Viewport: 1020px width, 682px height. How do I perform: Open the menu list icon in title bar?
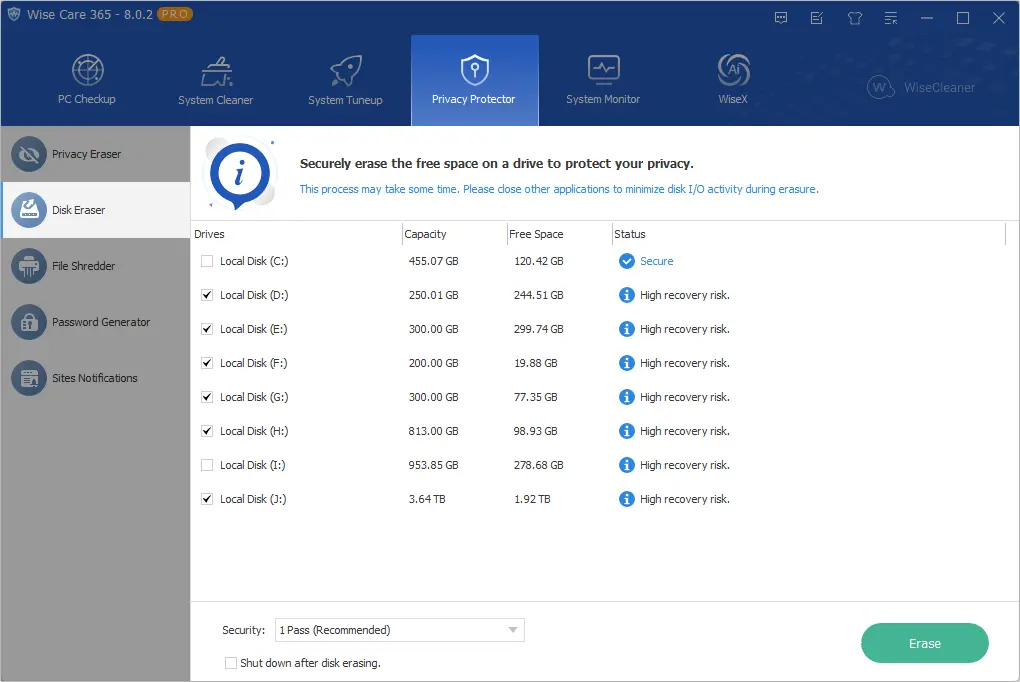tap(891, 18)
